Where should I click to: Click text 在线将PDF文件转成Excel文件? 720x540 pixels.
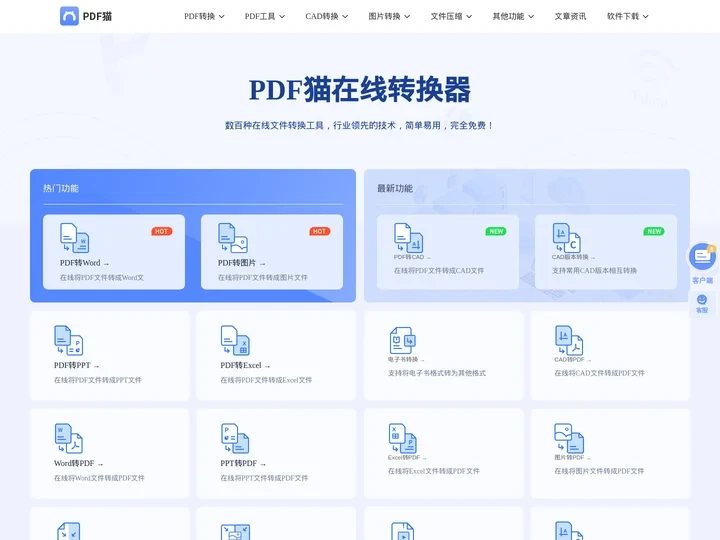(266, 380)
